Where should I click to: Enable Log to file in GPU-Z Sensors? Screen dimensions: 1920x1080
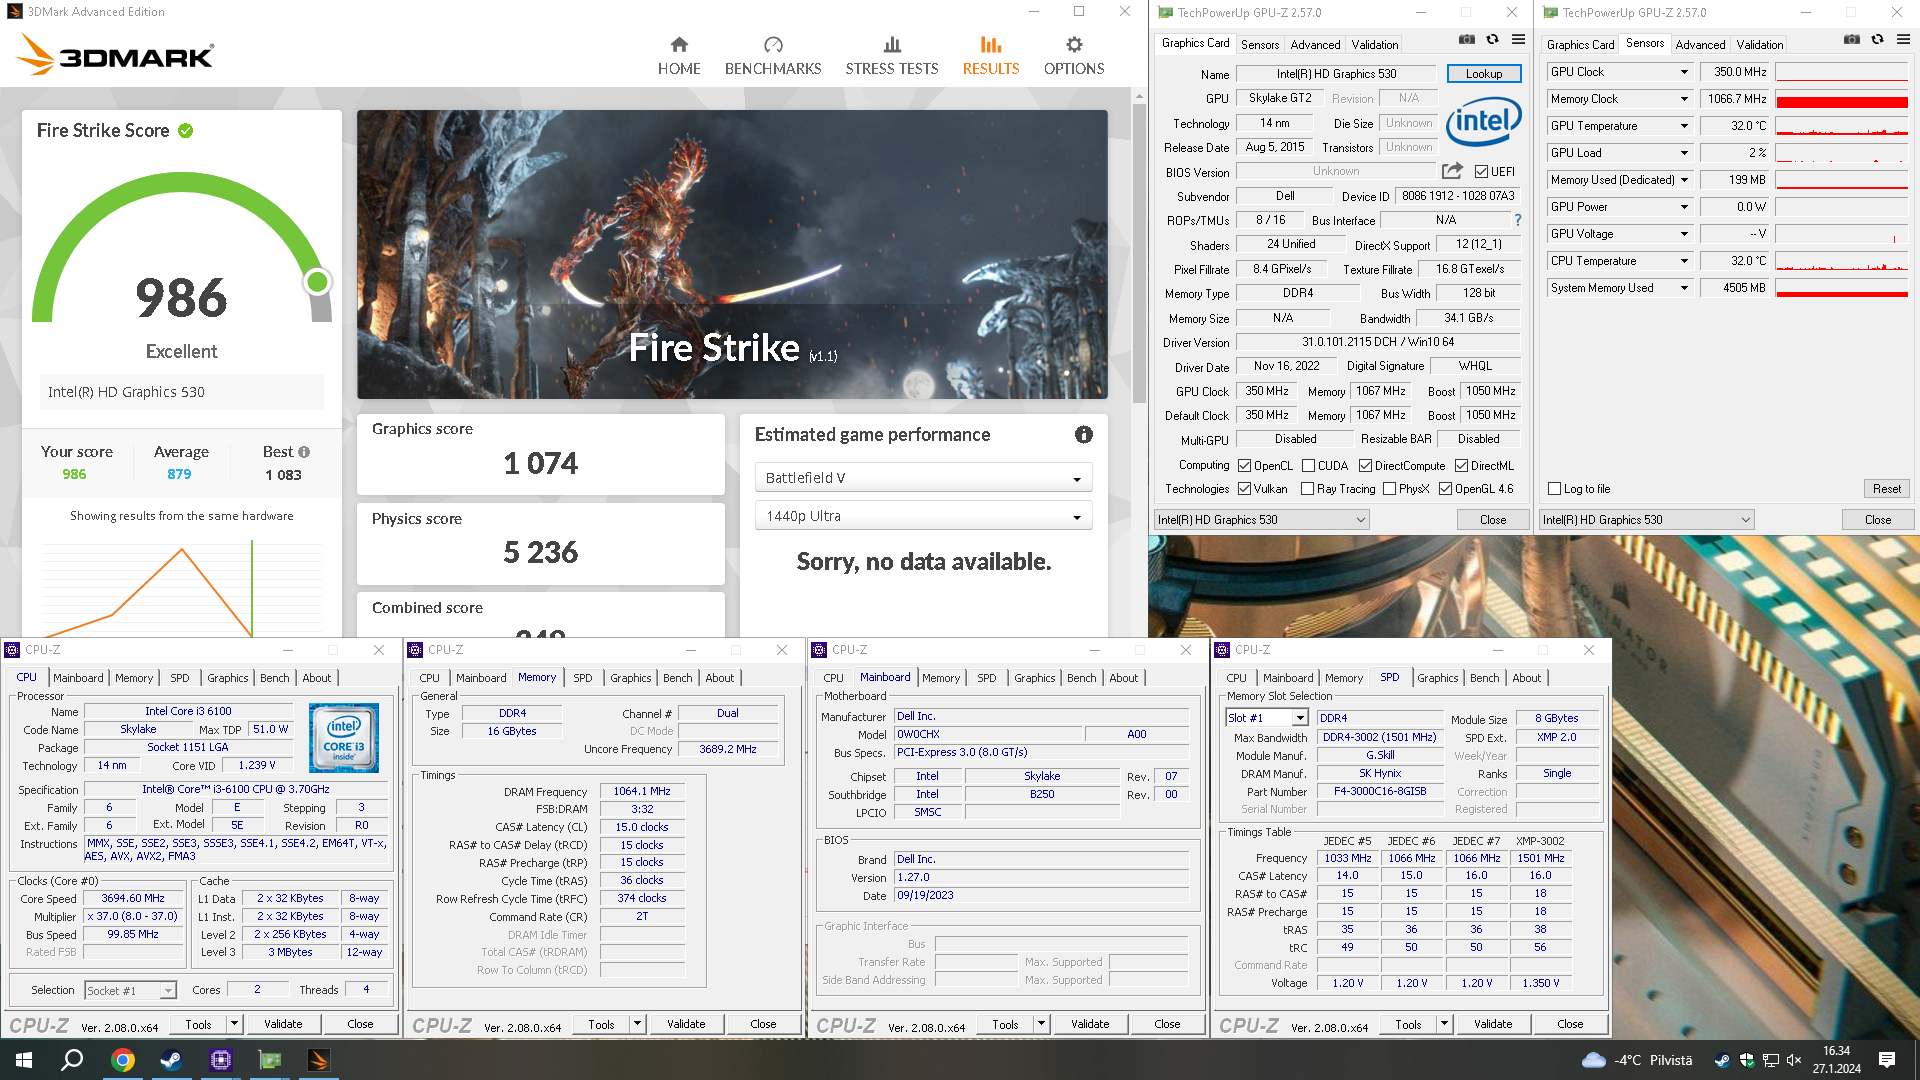[1554, 489]
